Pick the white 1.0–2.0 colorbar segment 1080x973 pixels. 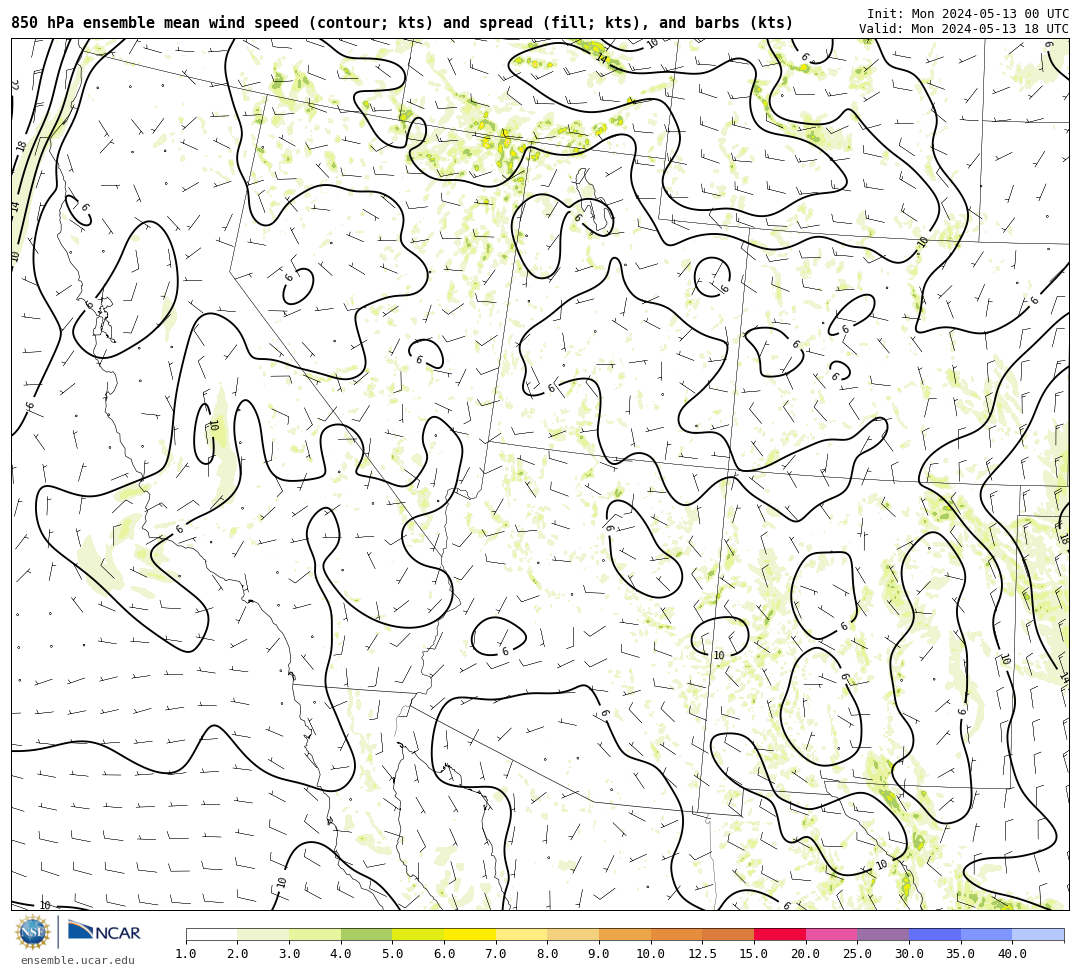tap(211, 934)
